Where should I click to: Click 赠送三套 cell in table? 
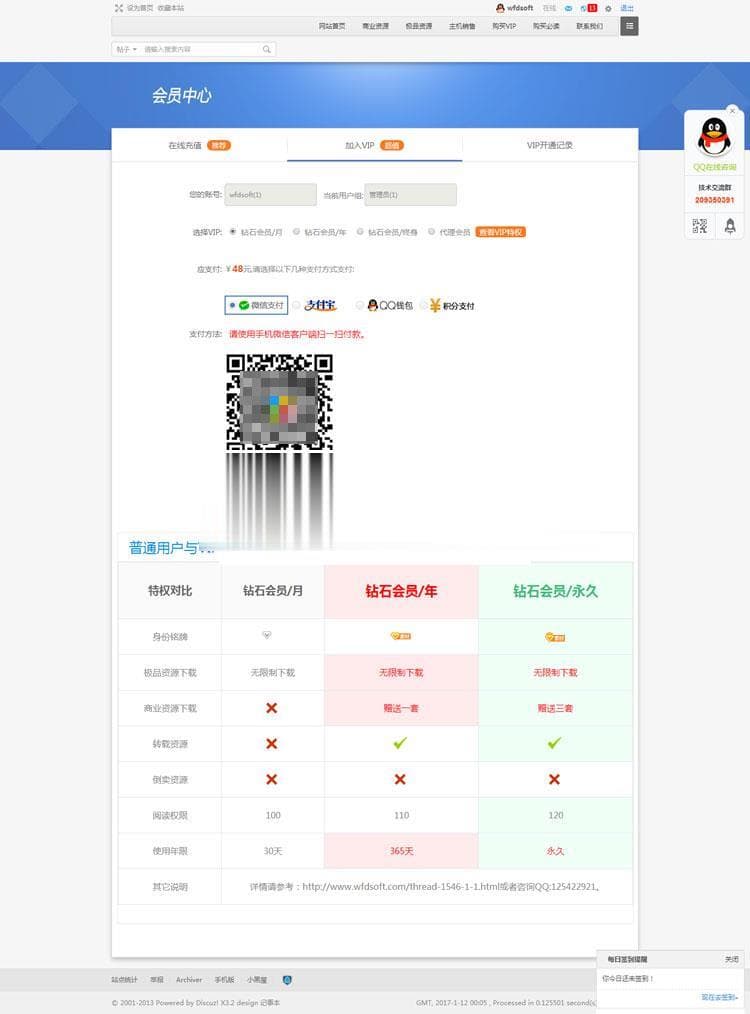coord(555,708)
